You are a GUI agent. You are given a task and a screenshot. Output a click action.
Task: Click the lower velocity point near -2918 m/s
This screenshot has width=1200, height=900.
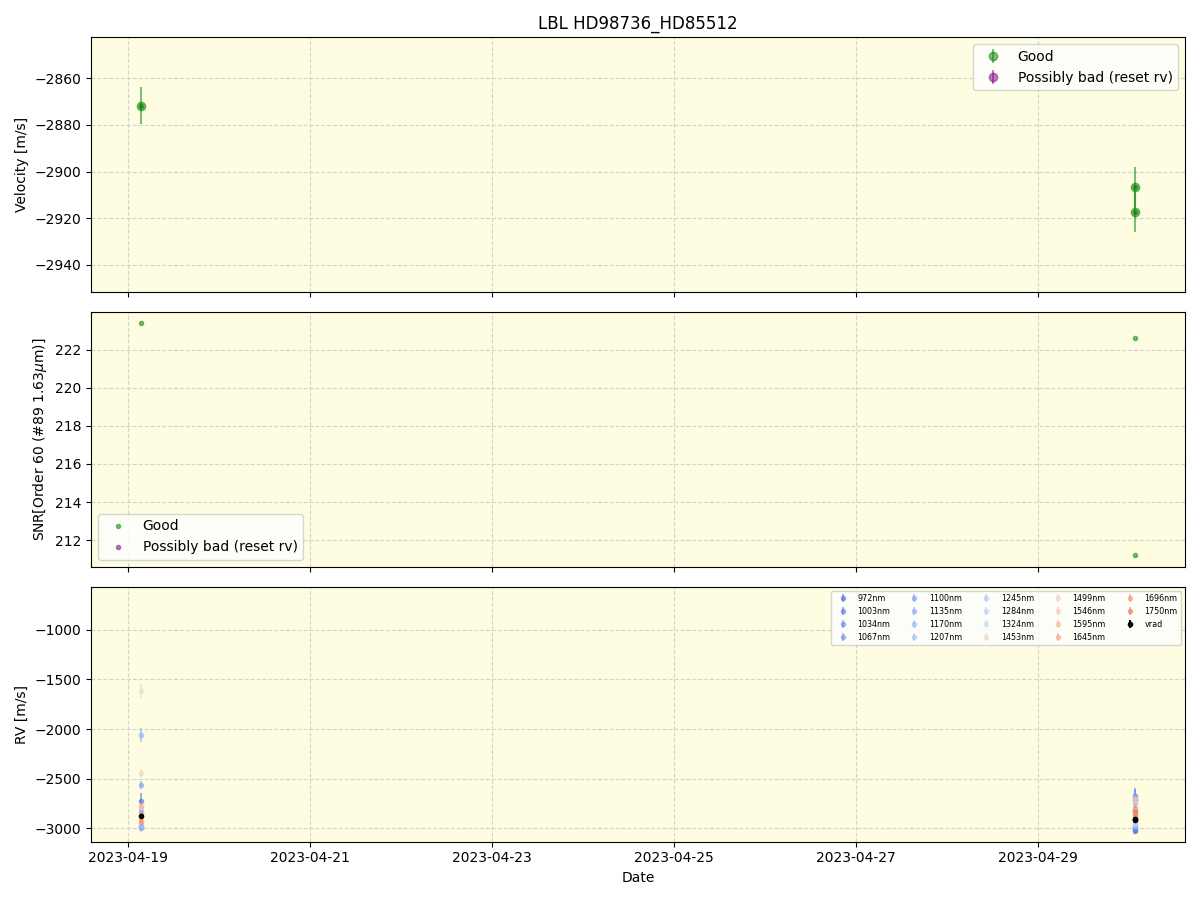(1135, 212)
